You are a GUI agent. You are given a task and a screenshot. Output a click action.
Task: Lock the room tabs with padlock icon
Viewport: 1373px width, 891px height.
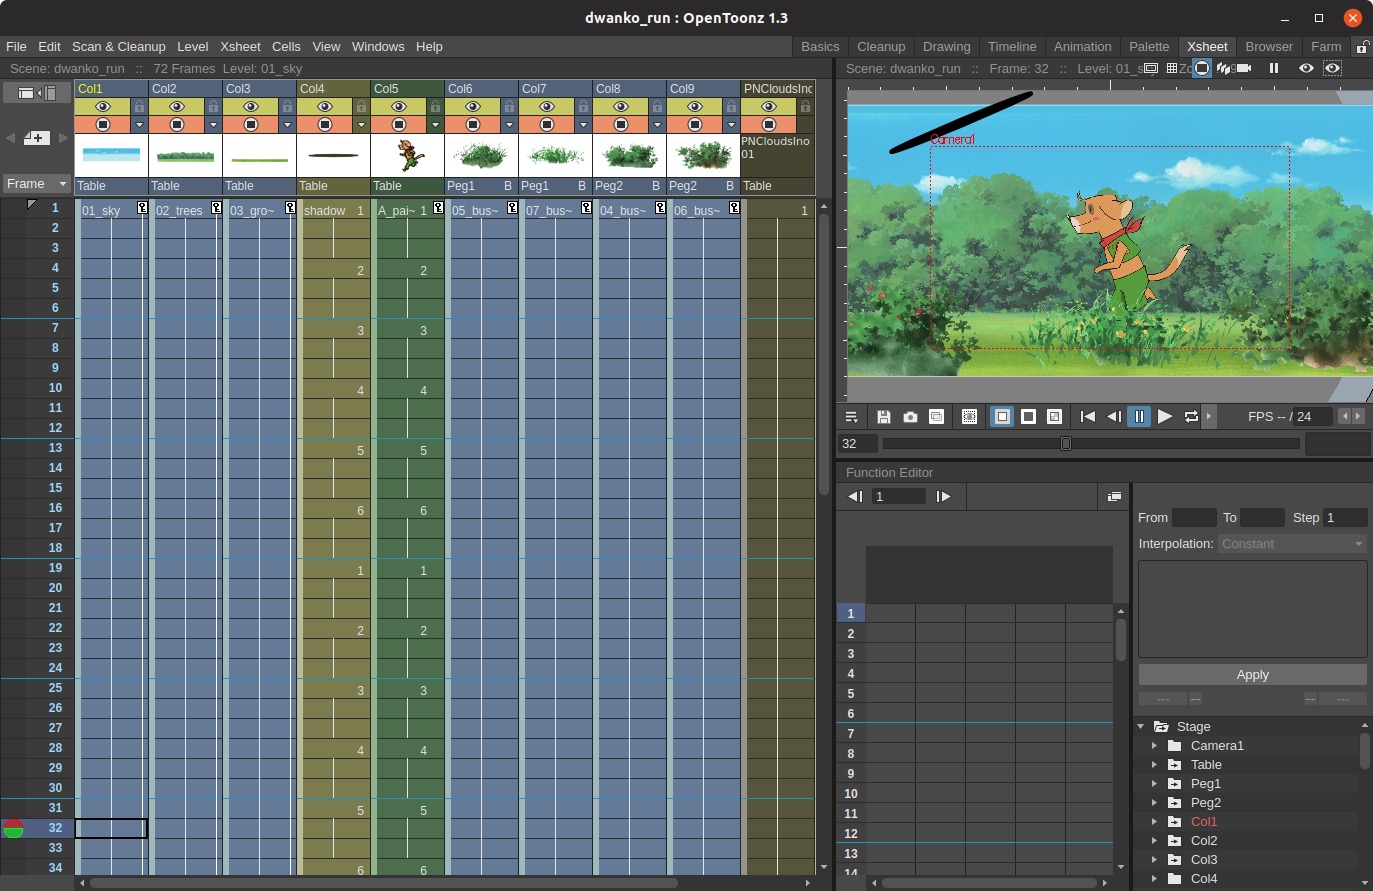(x=1362, y=47)
